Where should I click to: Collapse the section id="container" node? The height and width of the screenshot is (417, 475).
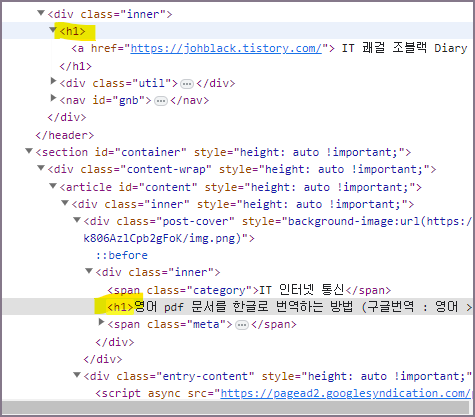pyautogui.click(x=29, y=151)
